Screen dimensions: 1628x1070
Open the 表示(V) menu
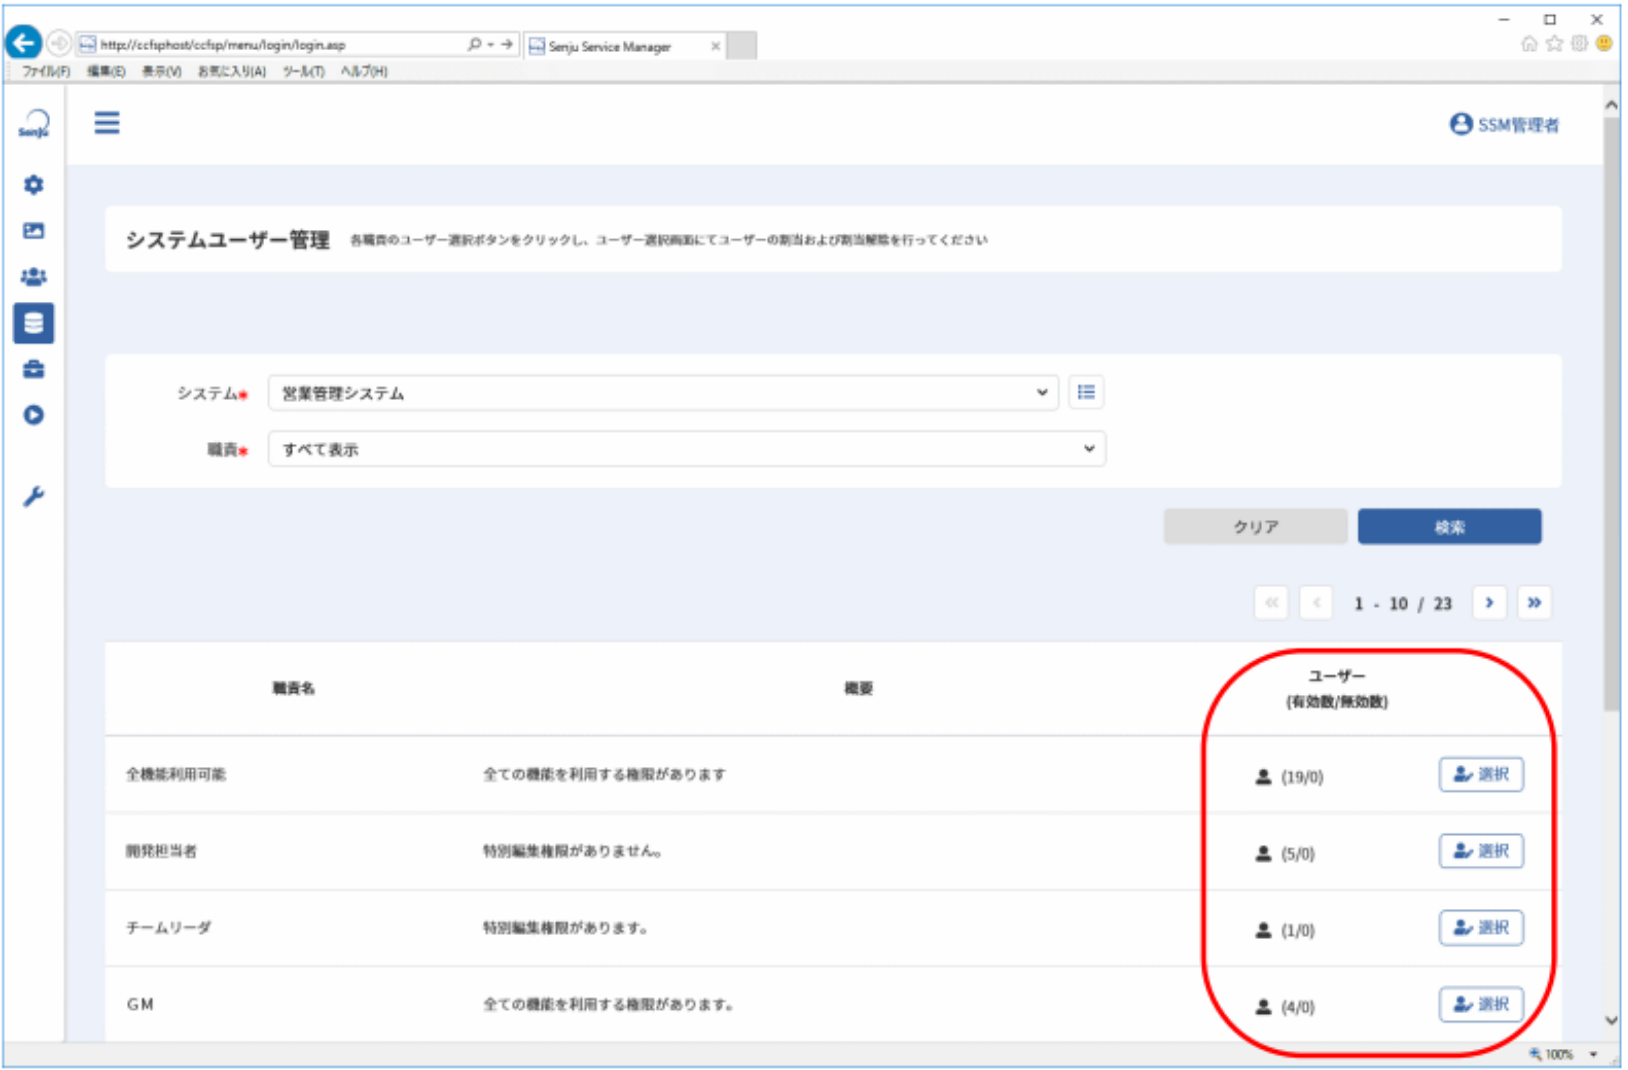pos(161,71)
